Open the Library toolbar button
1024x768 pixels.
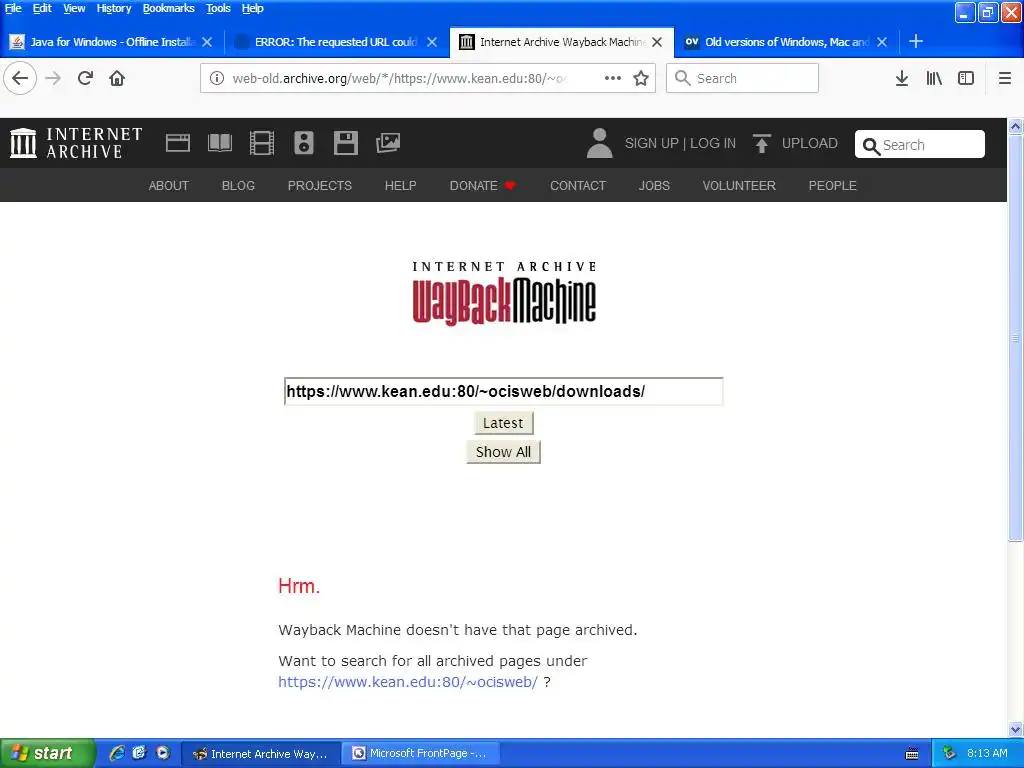934,78
